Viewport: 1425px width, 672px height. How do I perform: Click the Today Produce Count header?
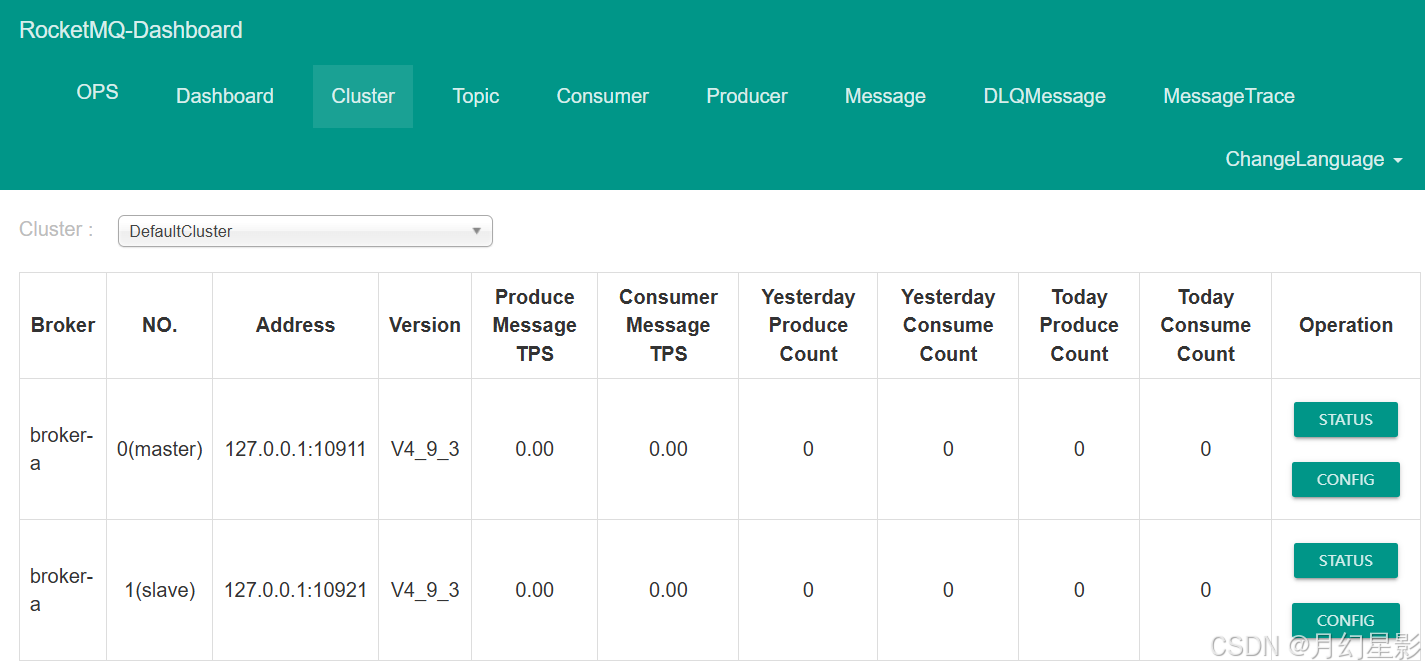[1079, 325]
